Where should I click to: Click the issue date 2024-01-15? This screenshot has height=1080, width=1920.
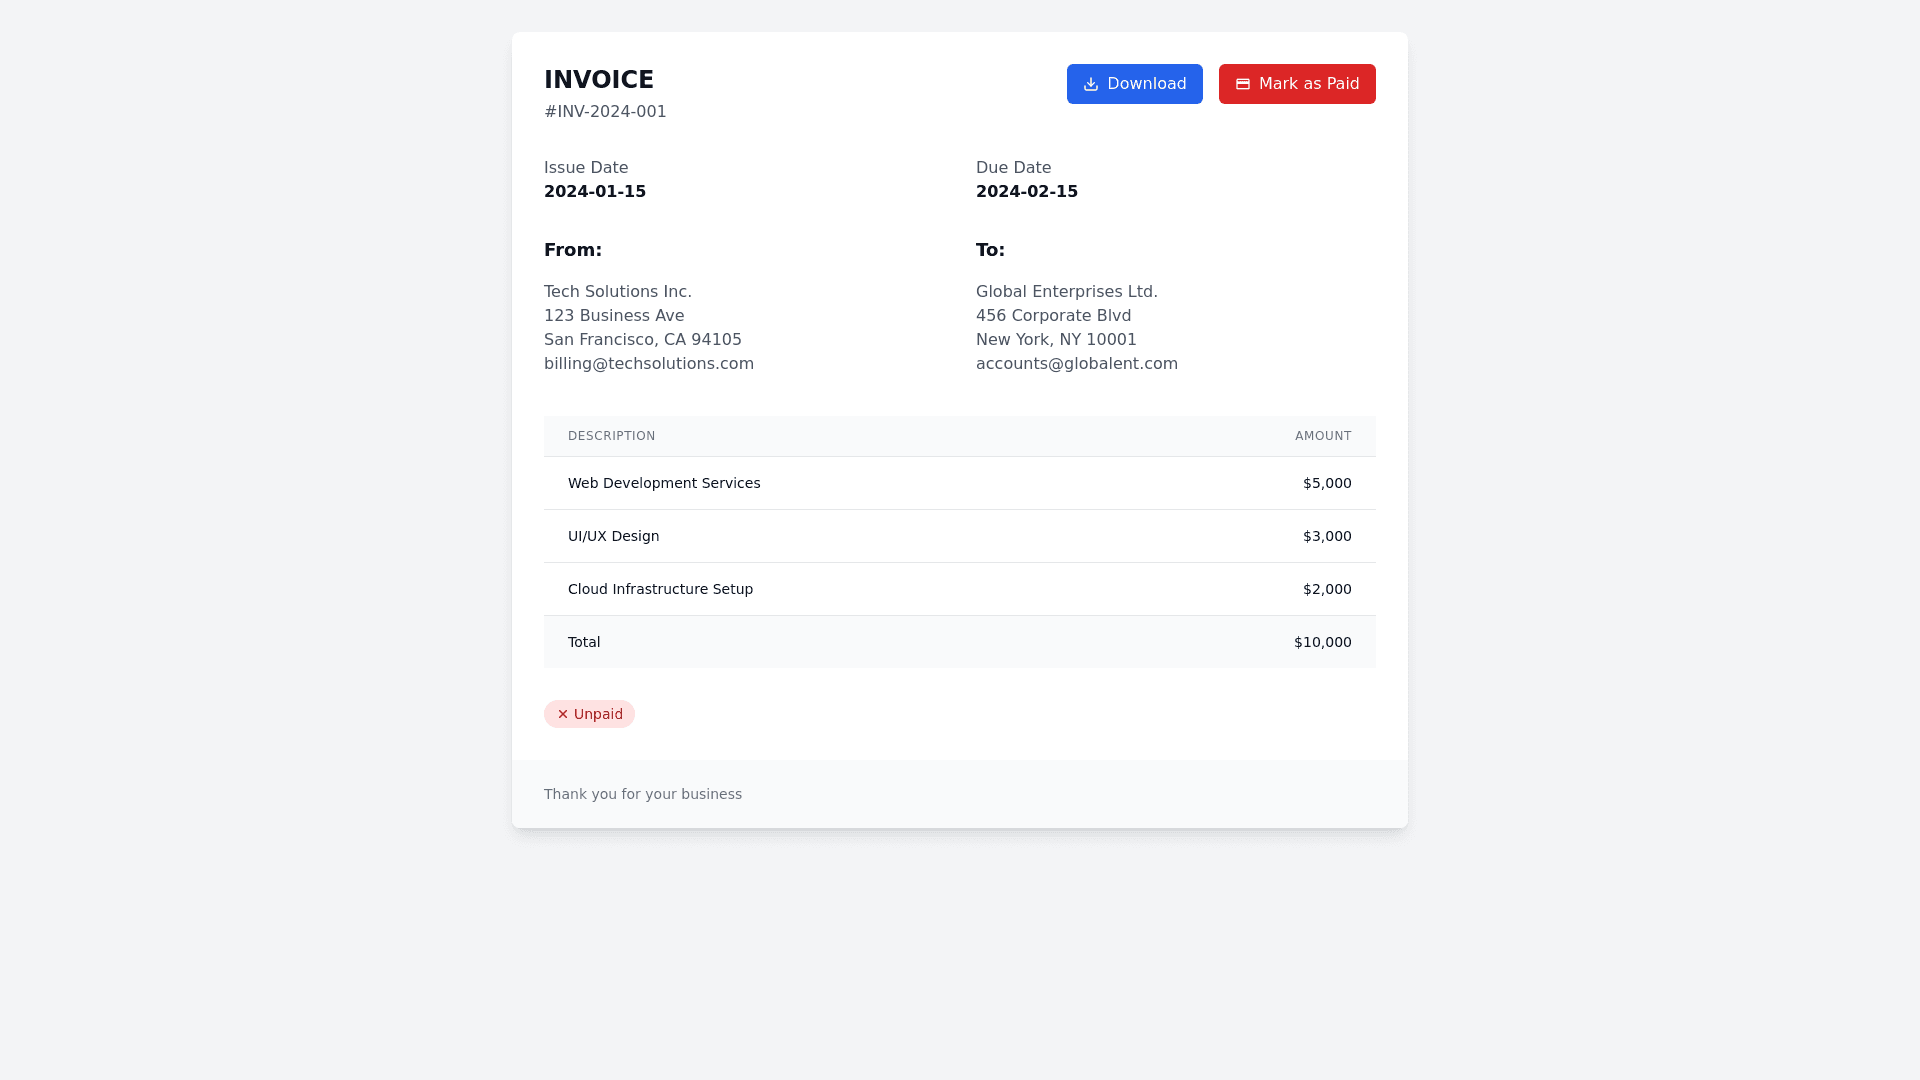click(595, 192)
